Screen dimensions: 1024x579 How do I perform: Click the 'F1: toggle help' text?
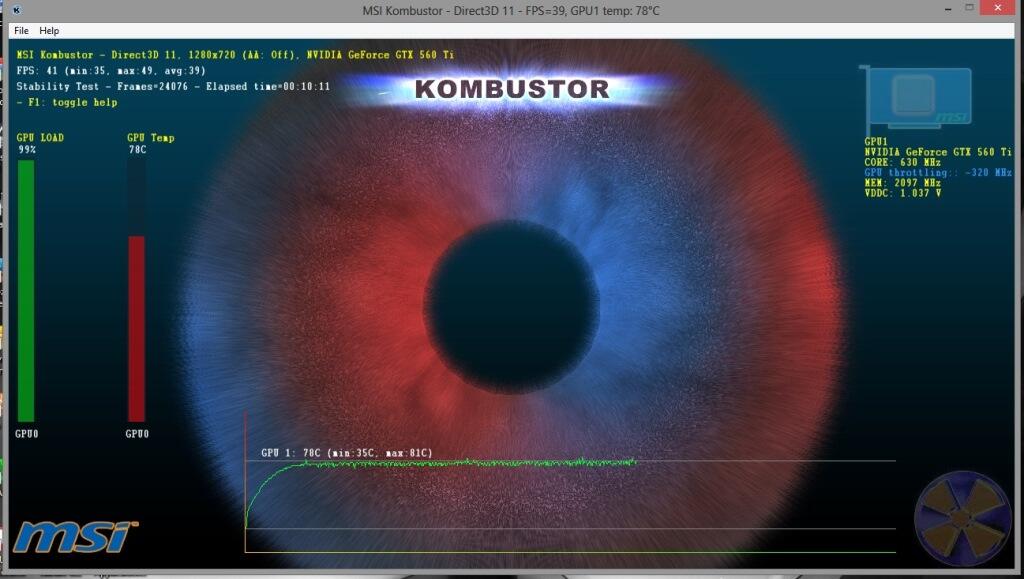click(67, 102)
